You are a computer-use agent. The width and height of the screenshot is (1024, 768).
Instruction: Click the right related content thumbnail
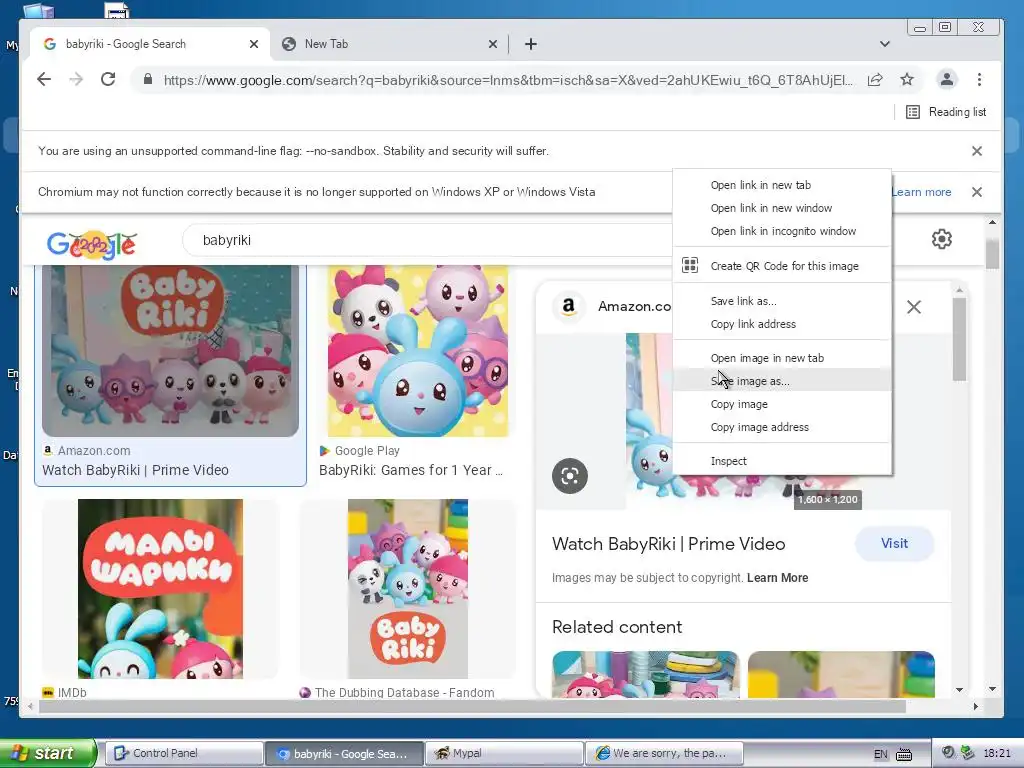click(841, 674)
